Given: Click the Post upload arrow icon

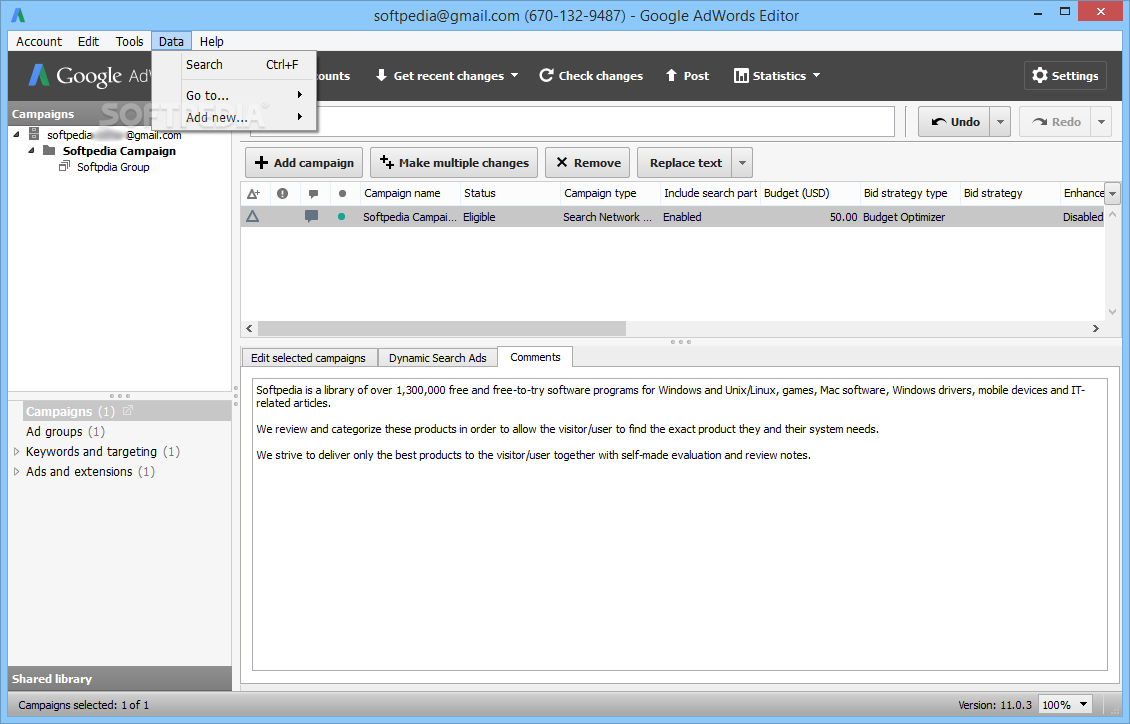Looking at the screenshot, I should [x=671, y=75].
